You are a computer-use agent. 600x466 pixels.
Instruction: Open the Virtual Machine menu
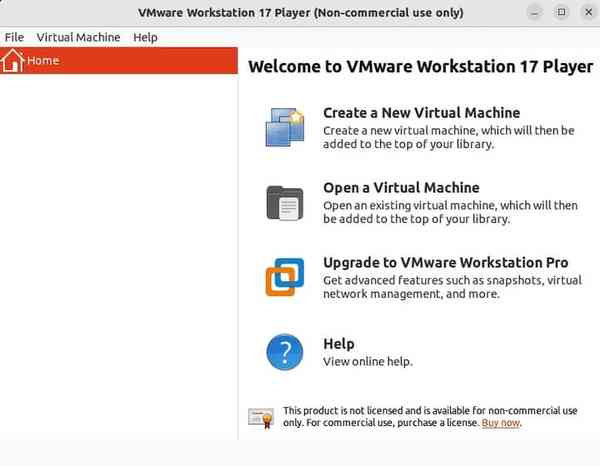78,37
